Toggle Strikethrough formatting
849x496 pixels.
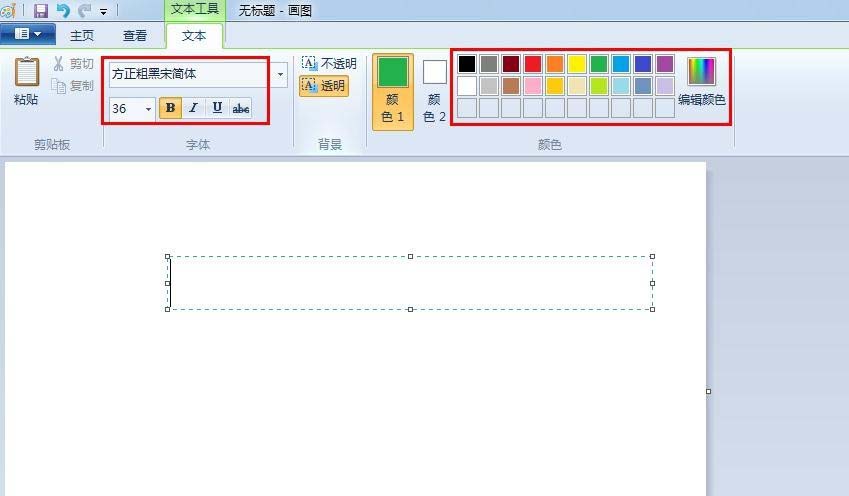(241, 108)
